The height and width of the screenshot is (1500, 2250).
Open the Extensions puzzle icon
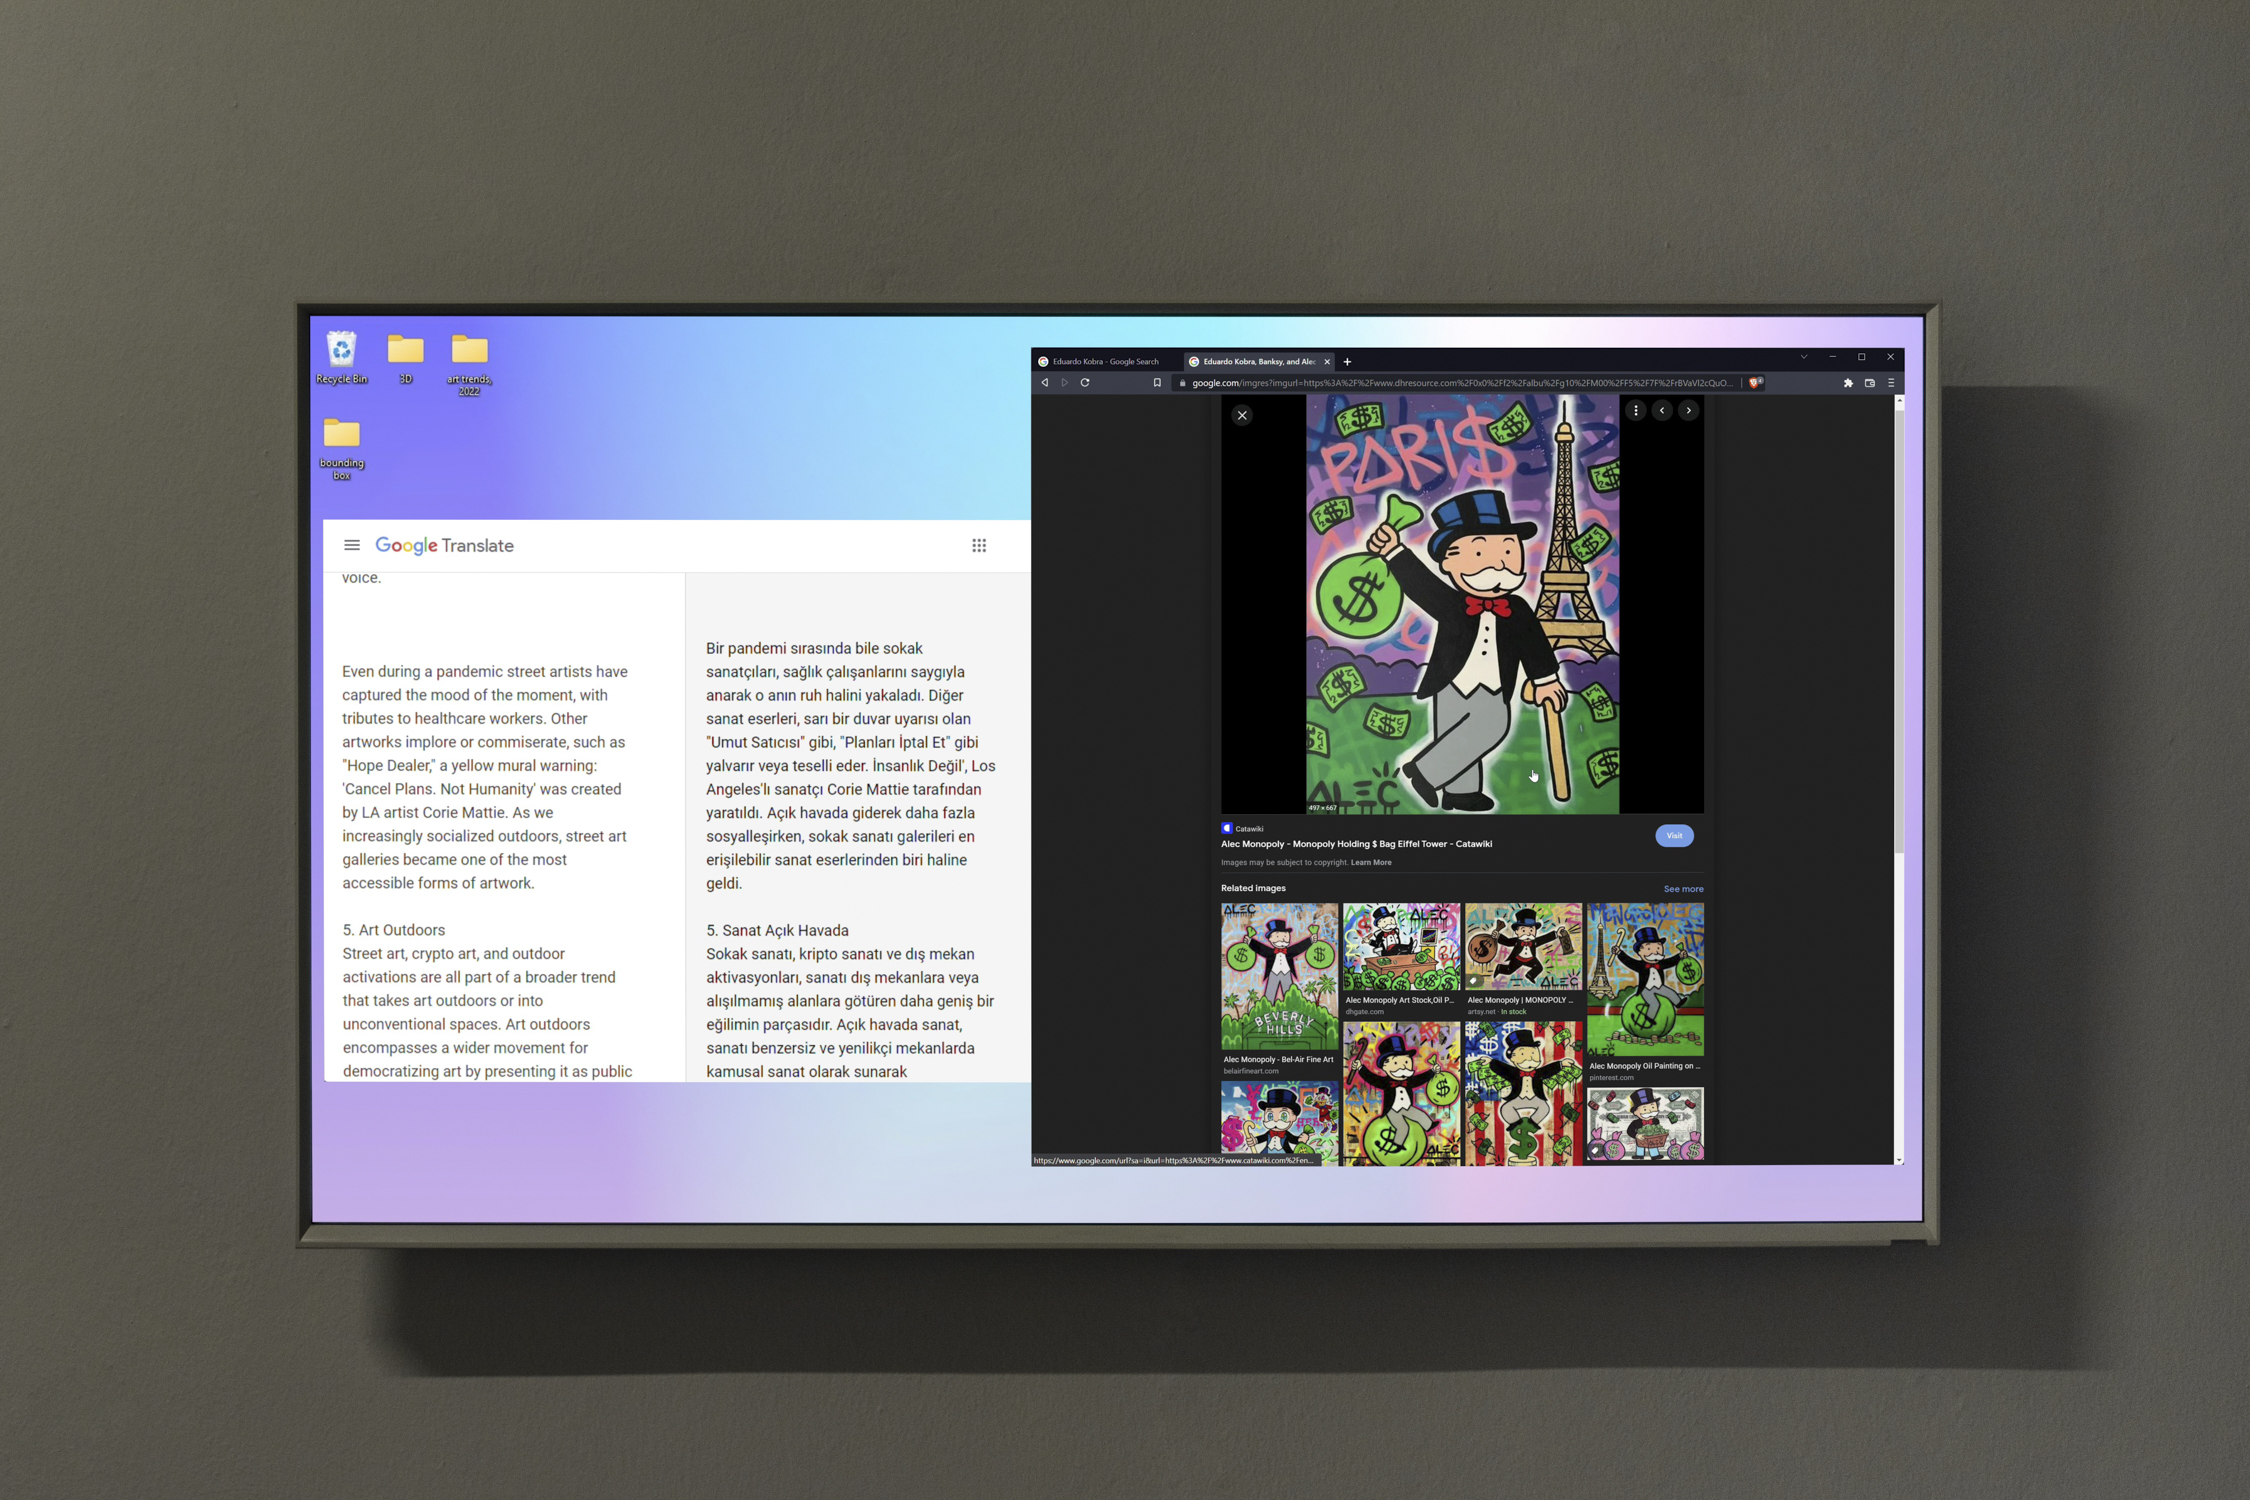(x=1848, y=383)
